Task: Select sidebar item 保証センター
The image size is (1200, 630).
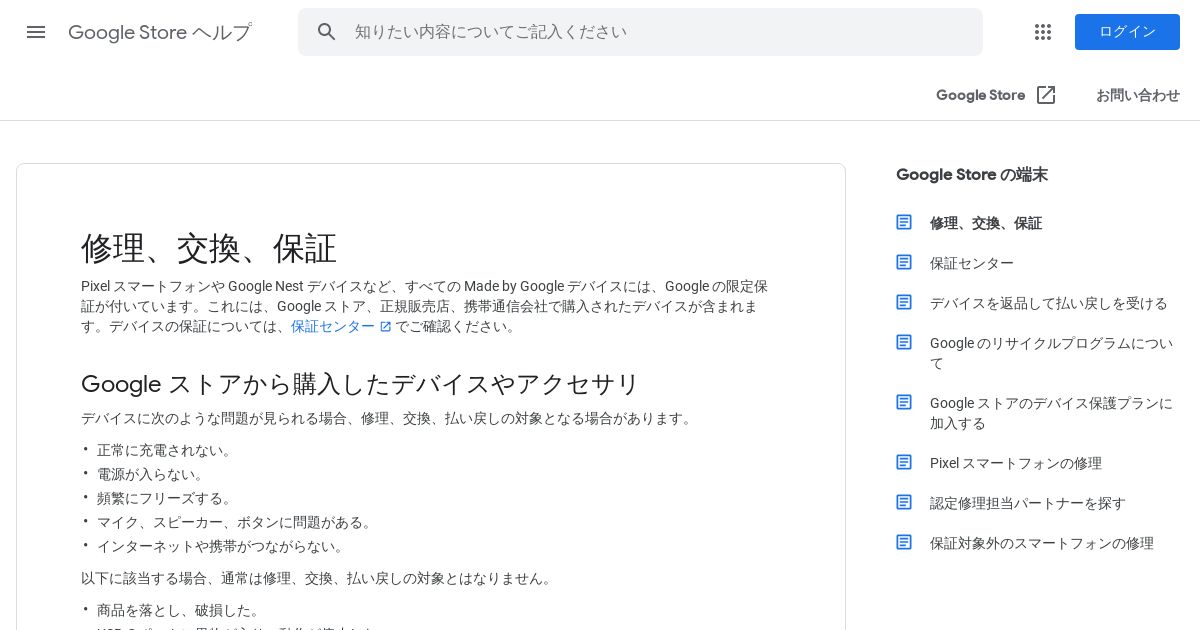Action: point(972,263)
